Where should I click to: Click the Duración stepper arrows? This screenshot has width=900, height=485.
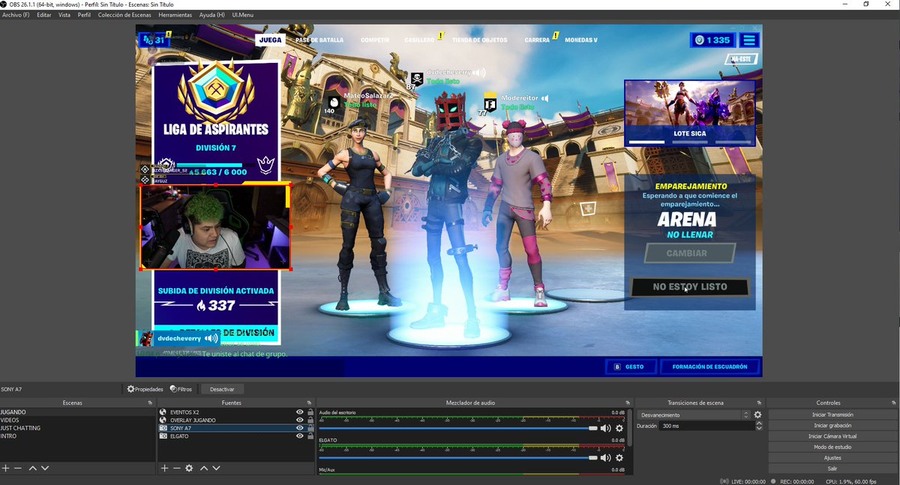(759, 426)
